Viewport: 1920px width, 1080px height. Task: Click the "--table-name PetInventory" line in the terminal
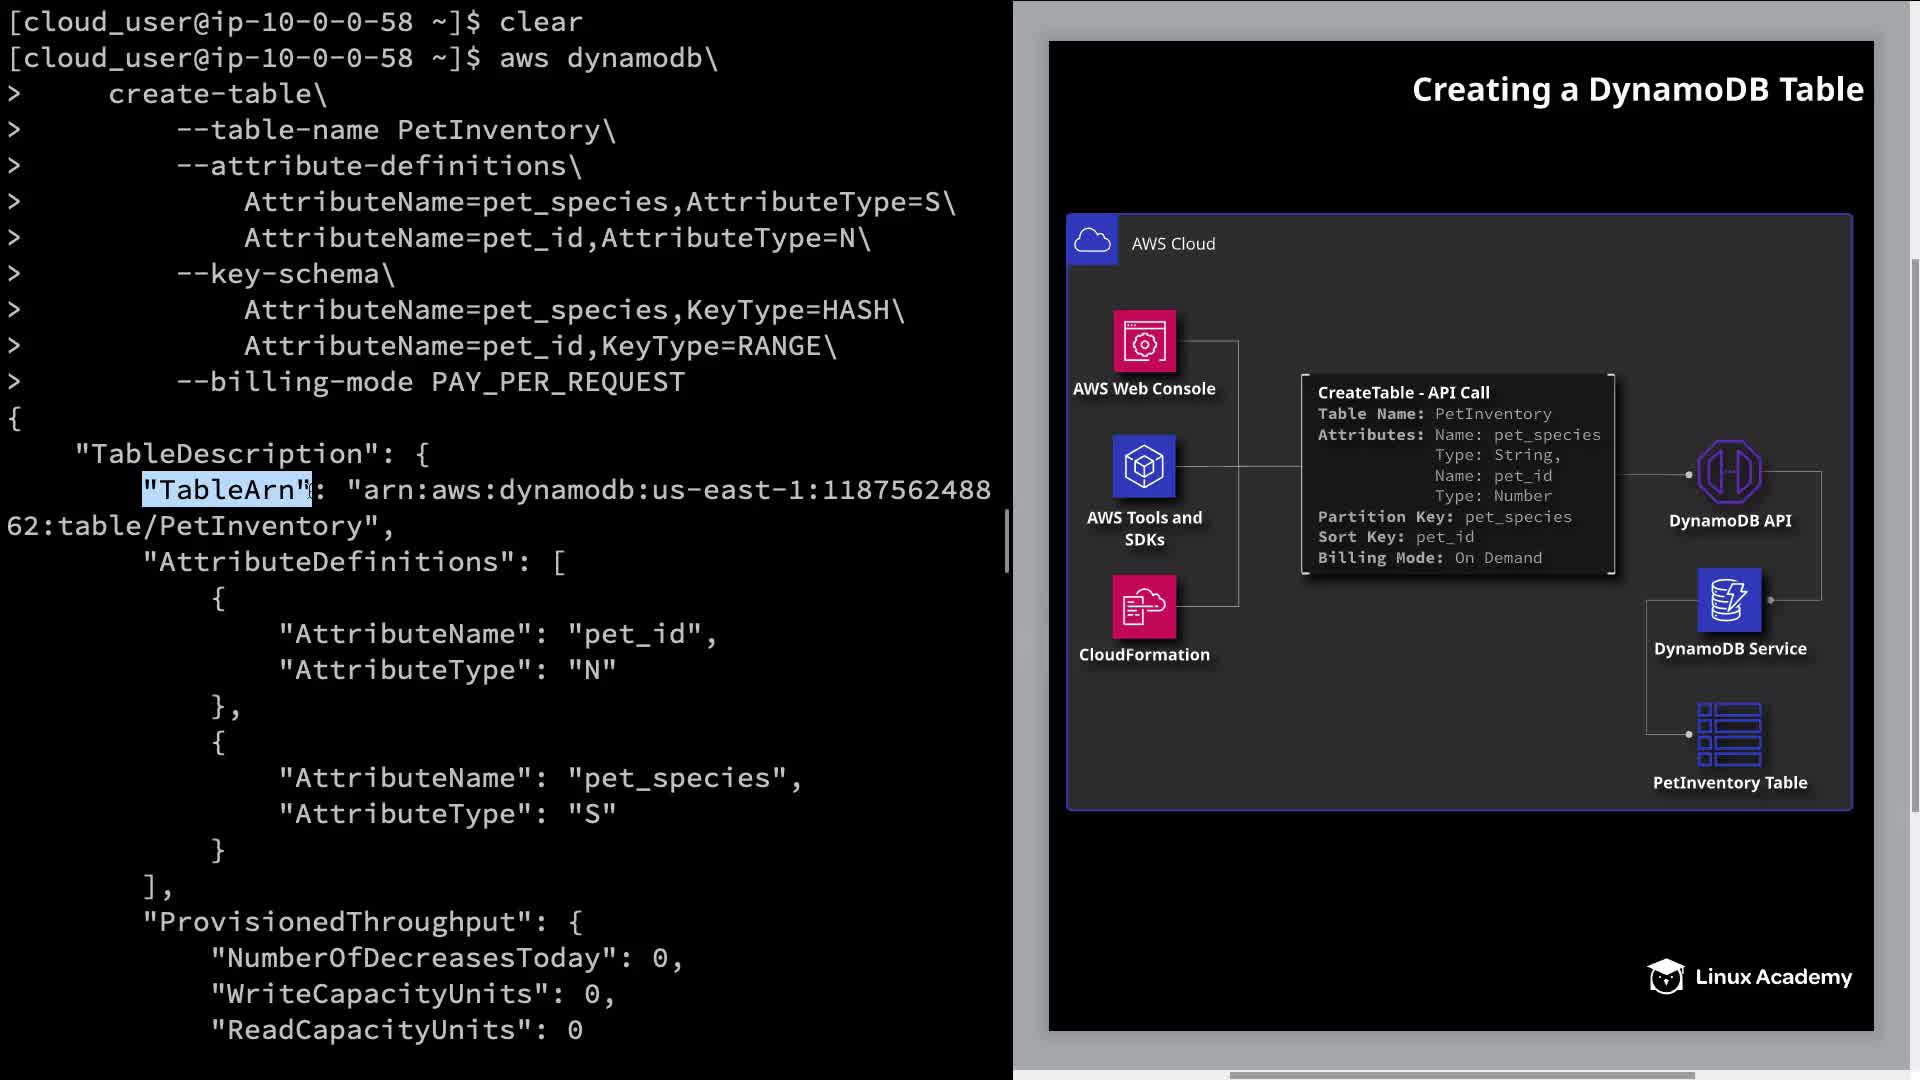[395, 130]
